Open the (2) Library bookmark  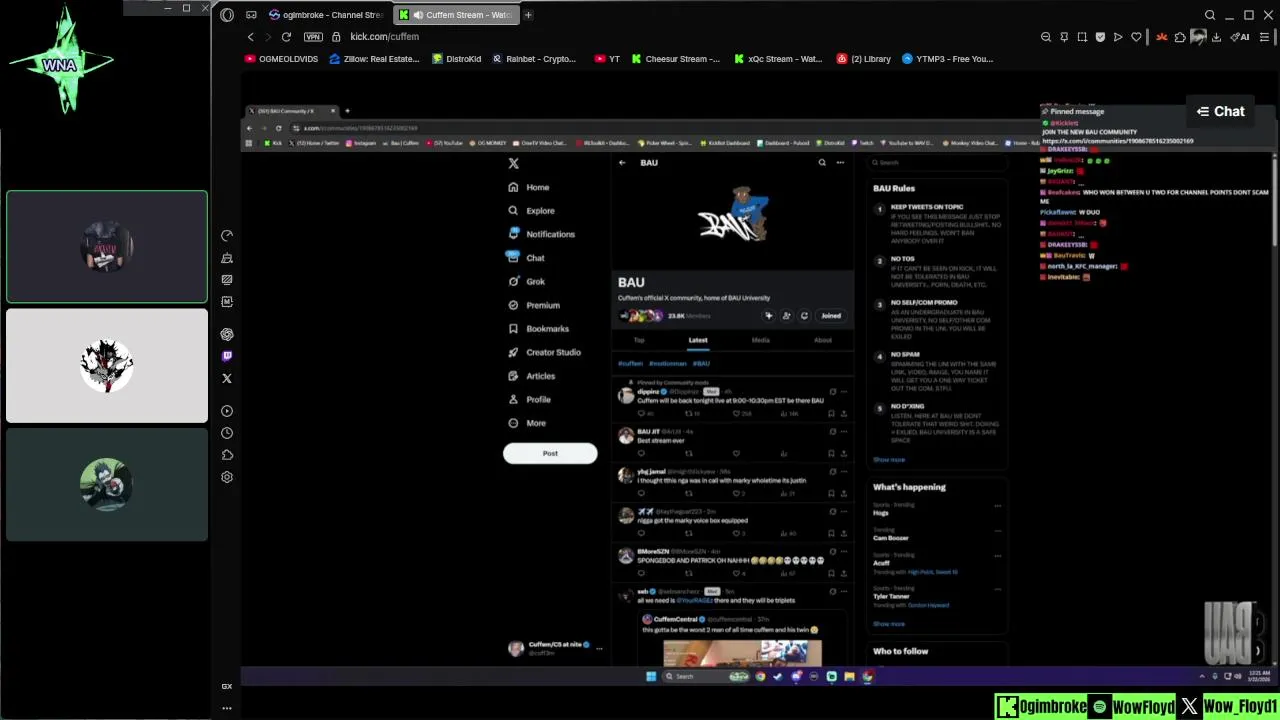coord(864,59)
